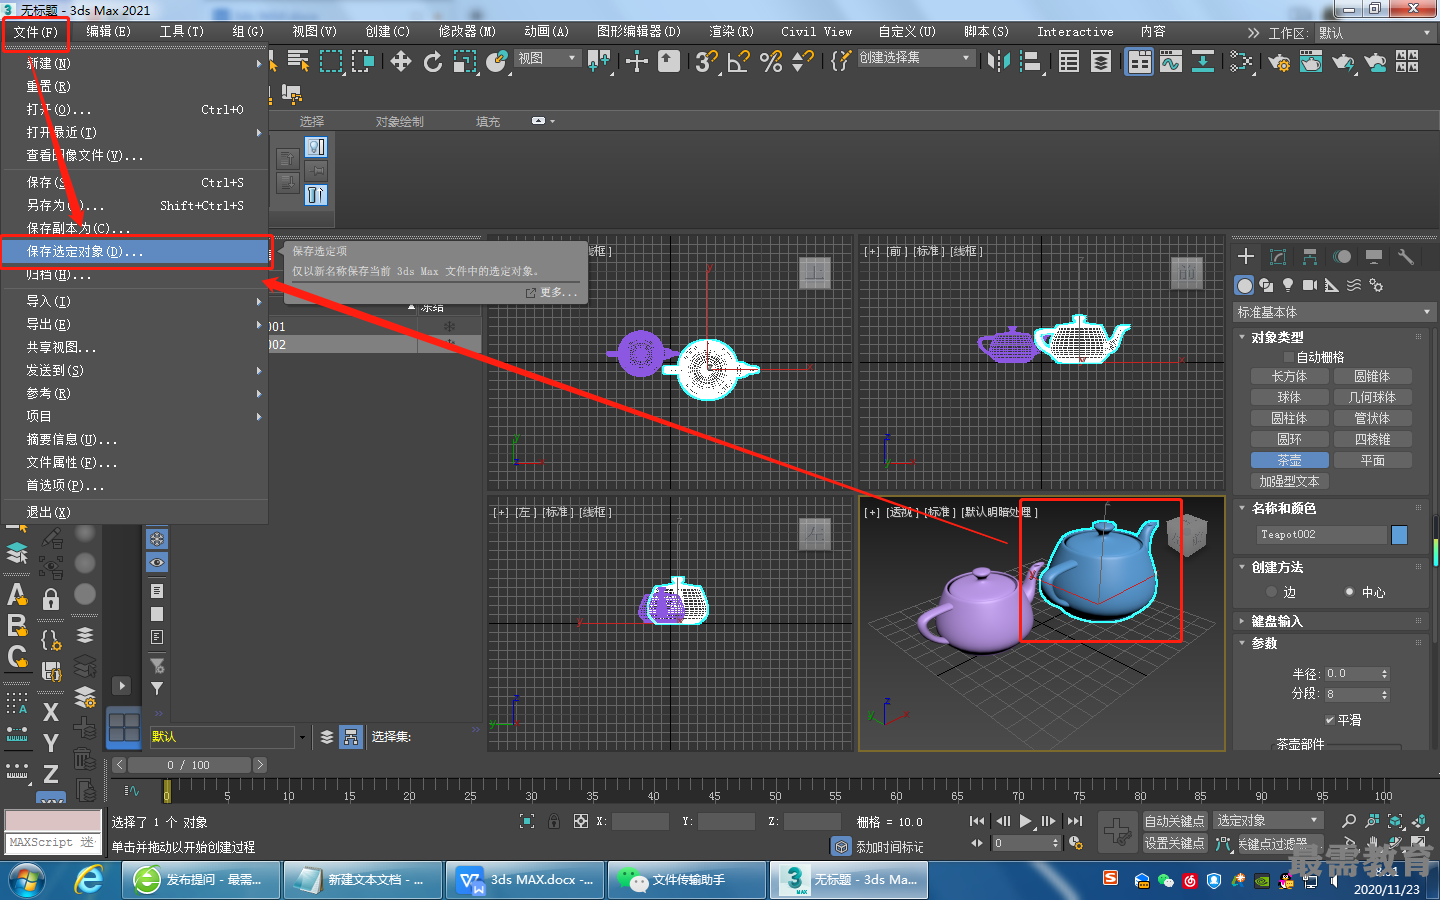Open the Align tool

point(1030,62)
